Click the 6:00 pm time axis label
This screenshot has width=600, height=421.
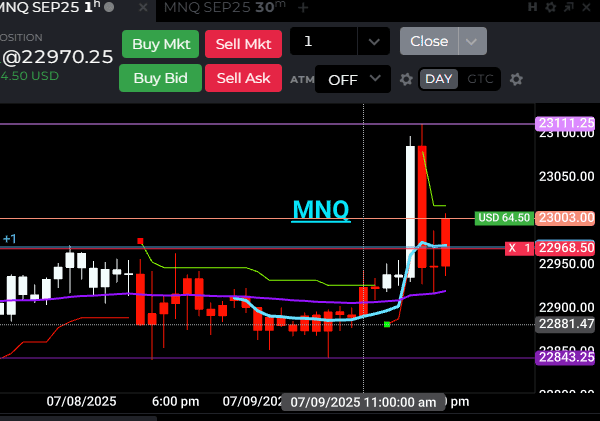[x=176, y=401]
